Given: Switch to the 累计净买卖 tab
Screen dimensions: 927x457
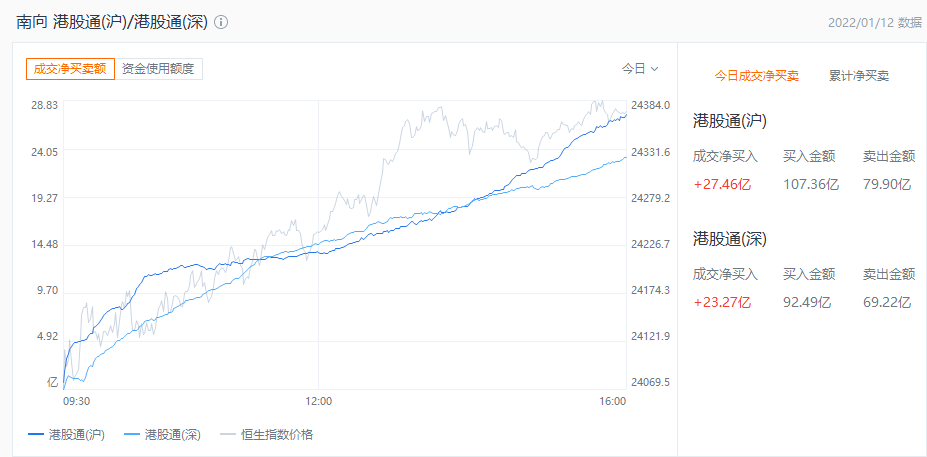Looking at the screenshot, I should [859, 76].
